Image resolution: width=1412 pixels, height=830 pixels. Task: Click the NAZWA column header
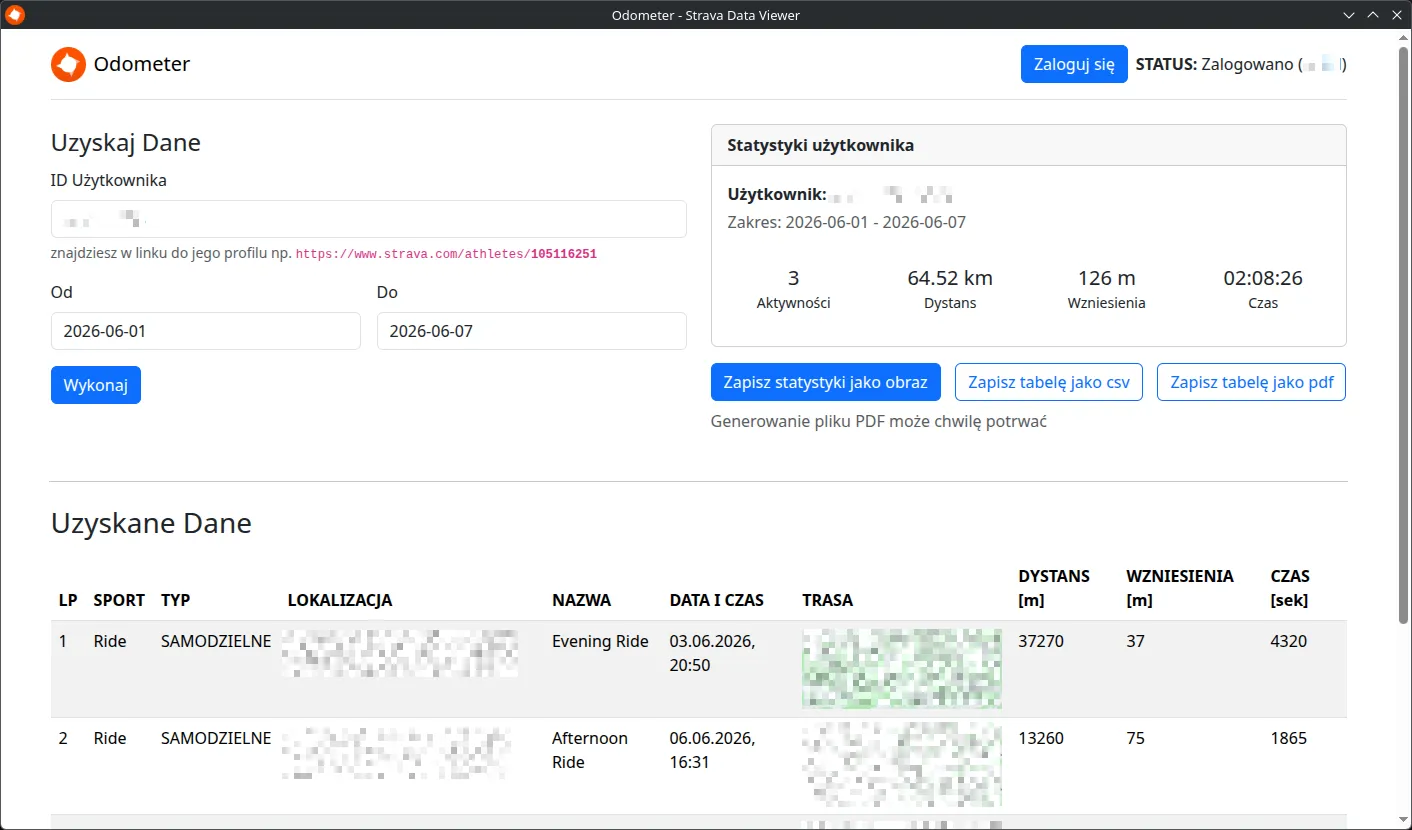pos(582,601)
